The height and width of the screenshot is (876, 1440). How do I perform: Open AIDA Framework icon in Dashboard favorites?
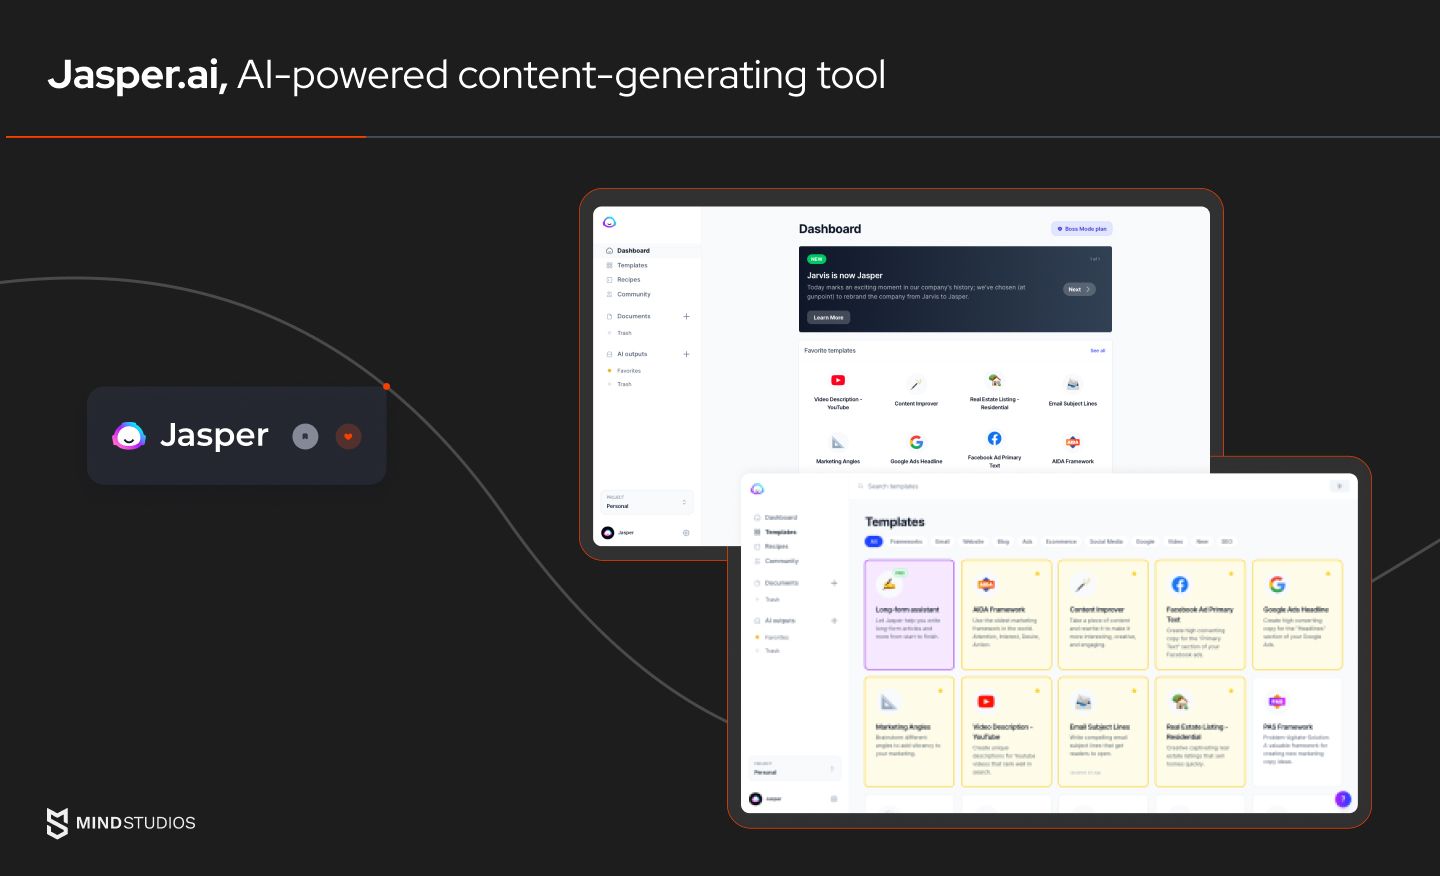coord(1073,442)
